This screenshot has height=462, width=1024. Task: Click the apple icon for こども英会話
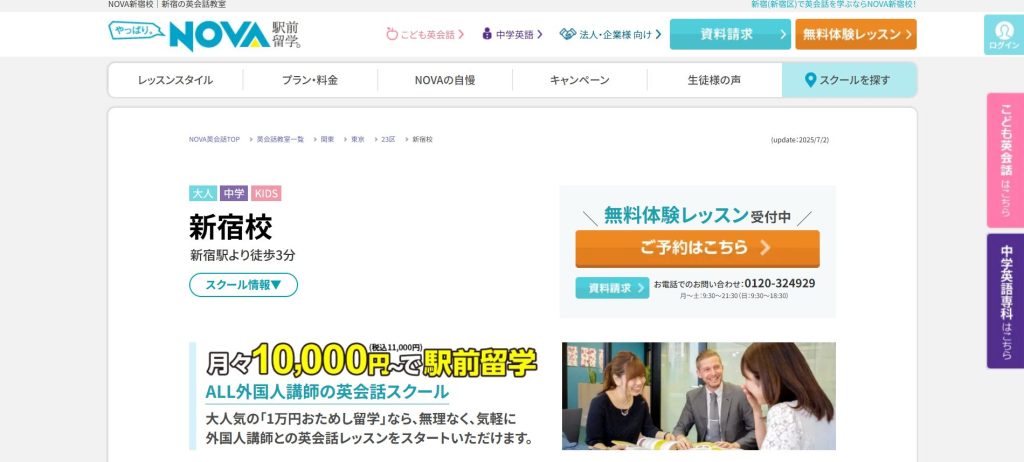click(x=392, y=34)
